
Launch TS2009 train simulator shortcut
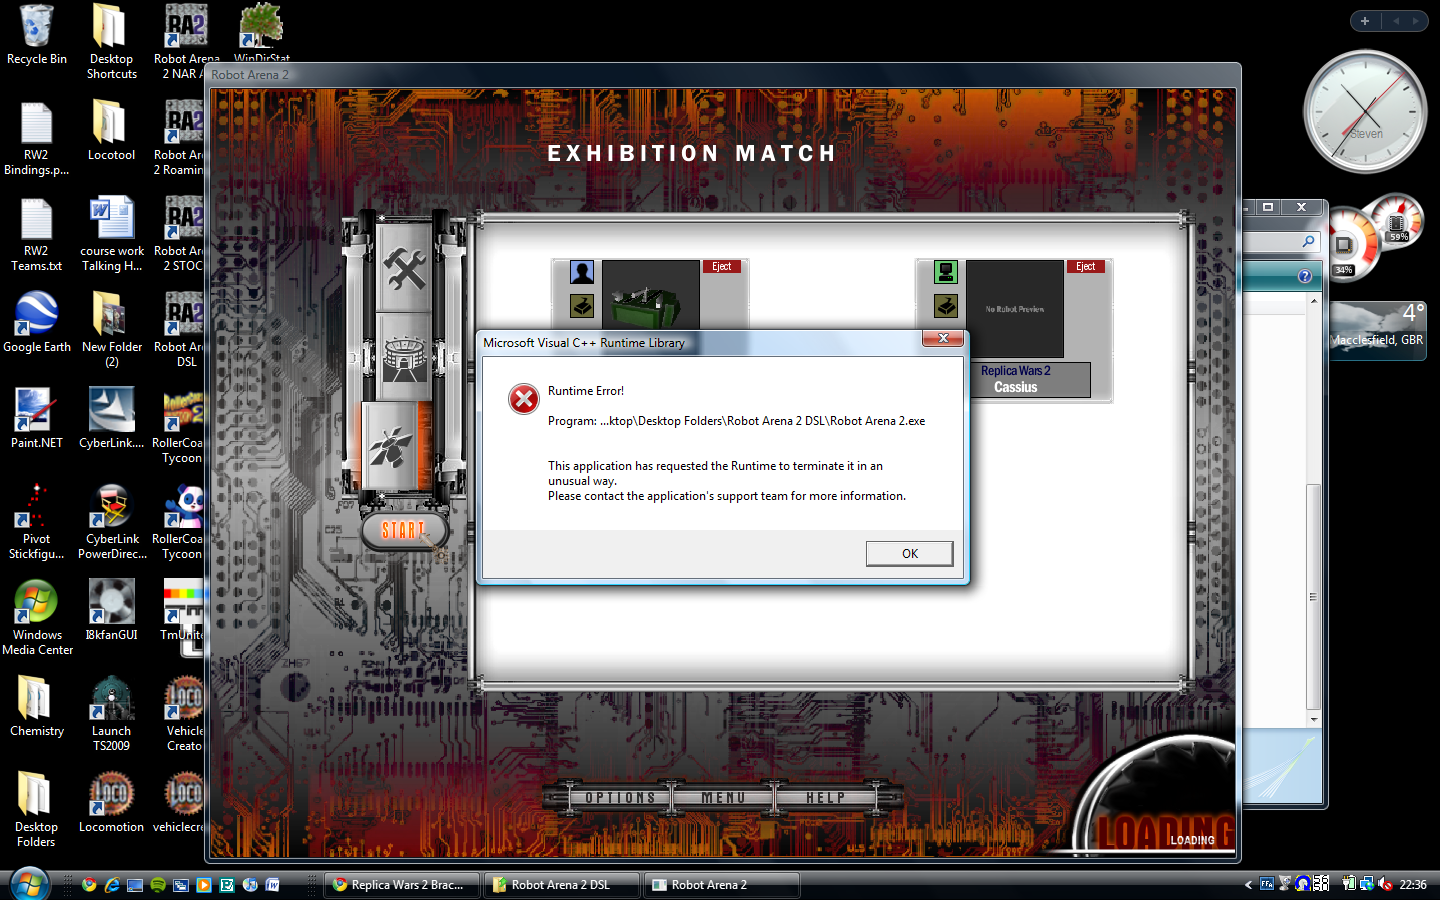[111, 714]
